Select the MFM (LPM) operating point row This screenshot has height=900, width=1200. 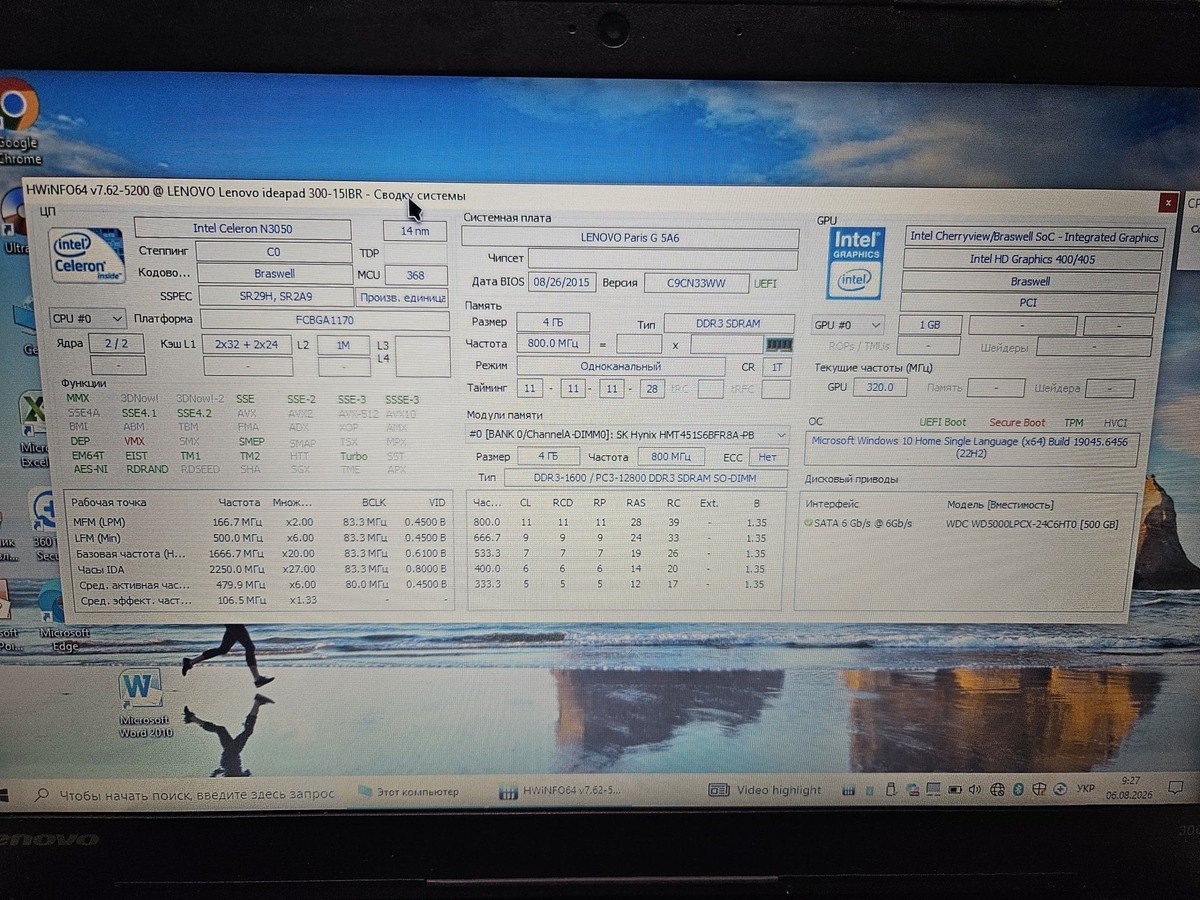coord(258,522)
